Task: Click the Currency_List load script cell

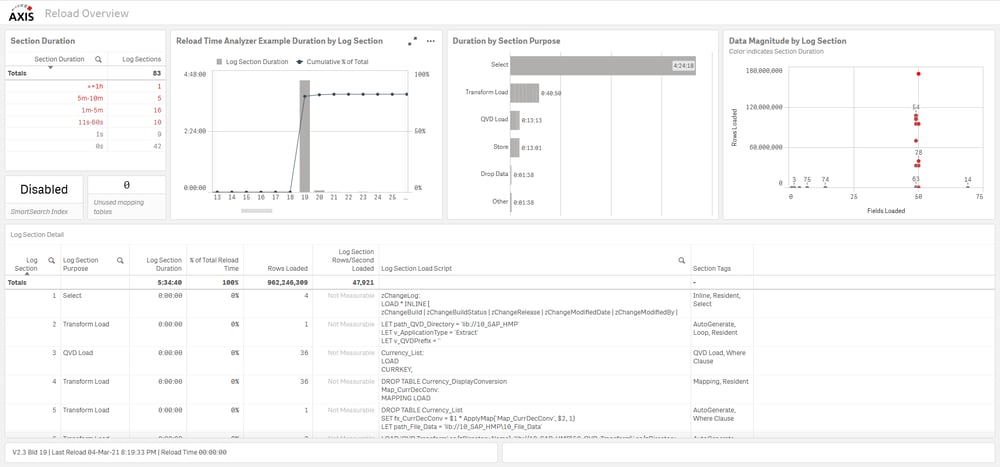Action: point(534,360)
